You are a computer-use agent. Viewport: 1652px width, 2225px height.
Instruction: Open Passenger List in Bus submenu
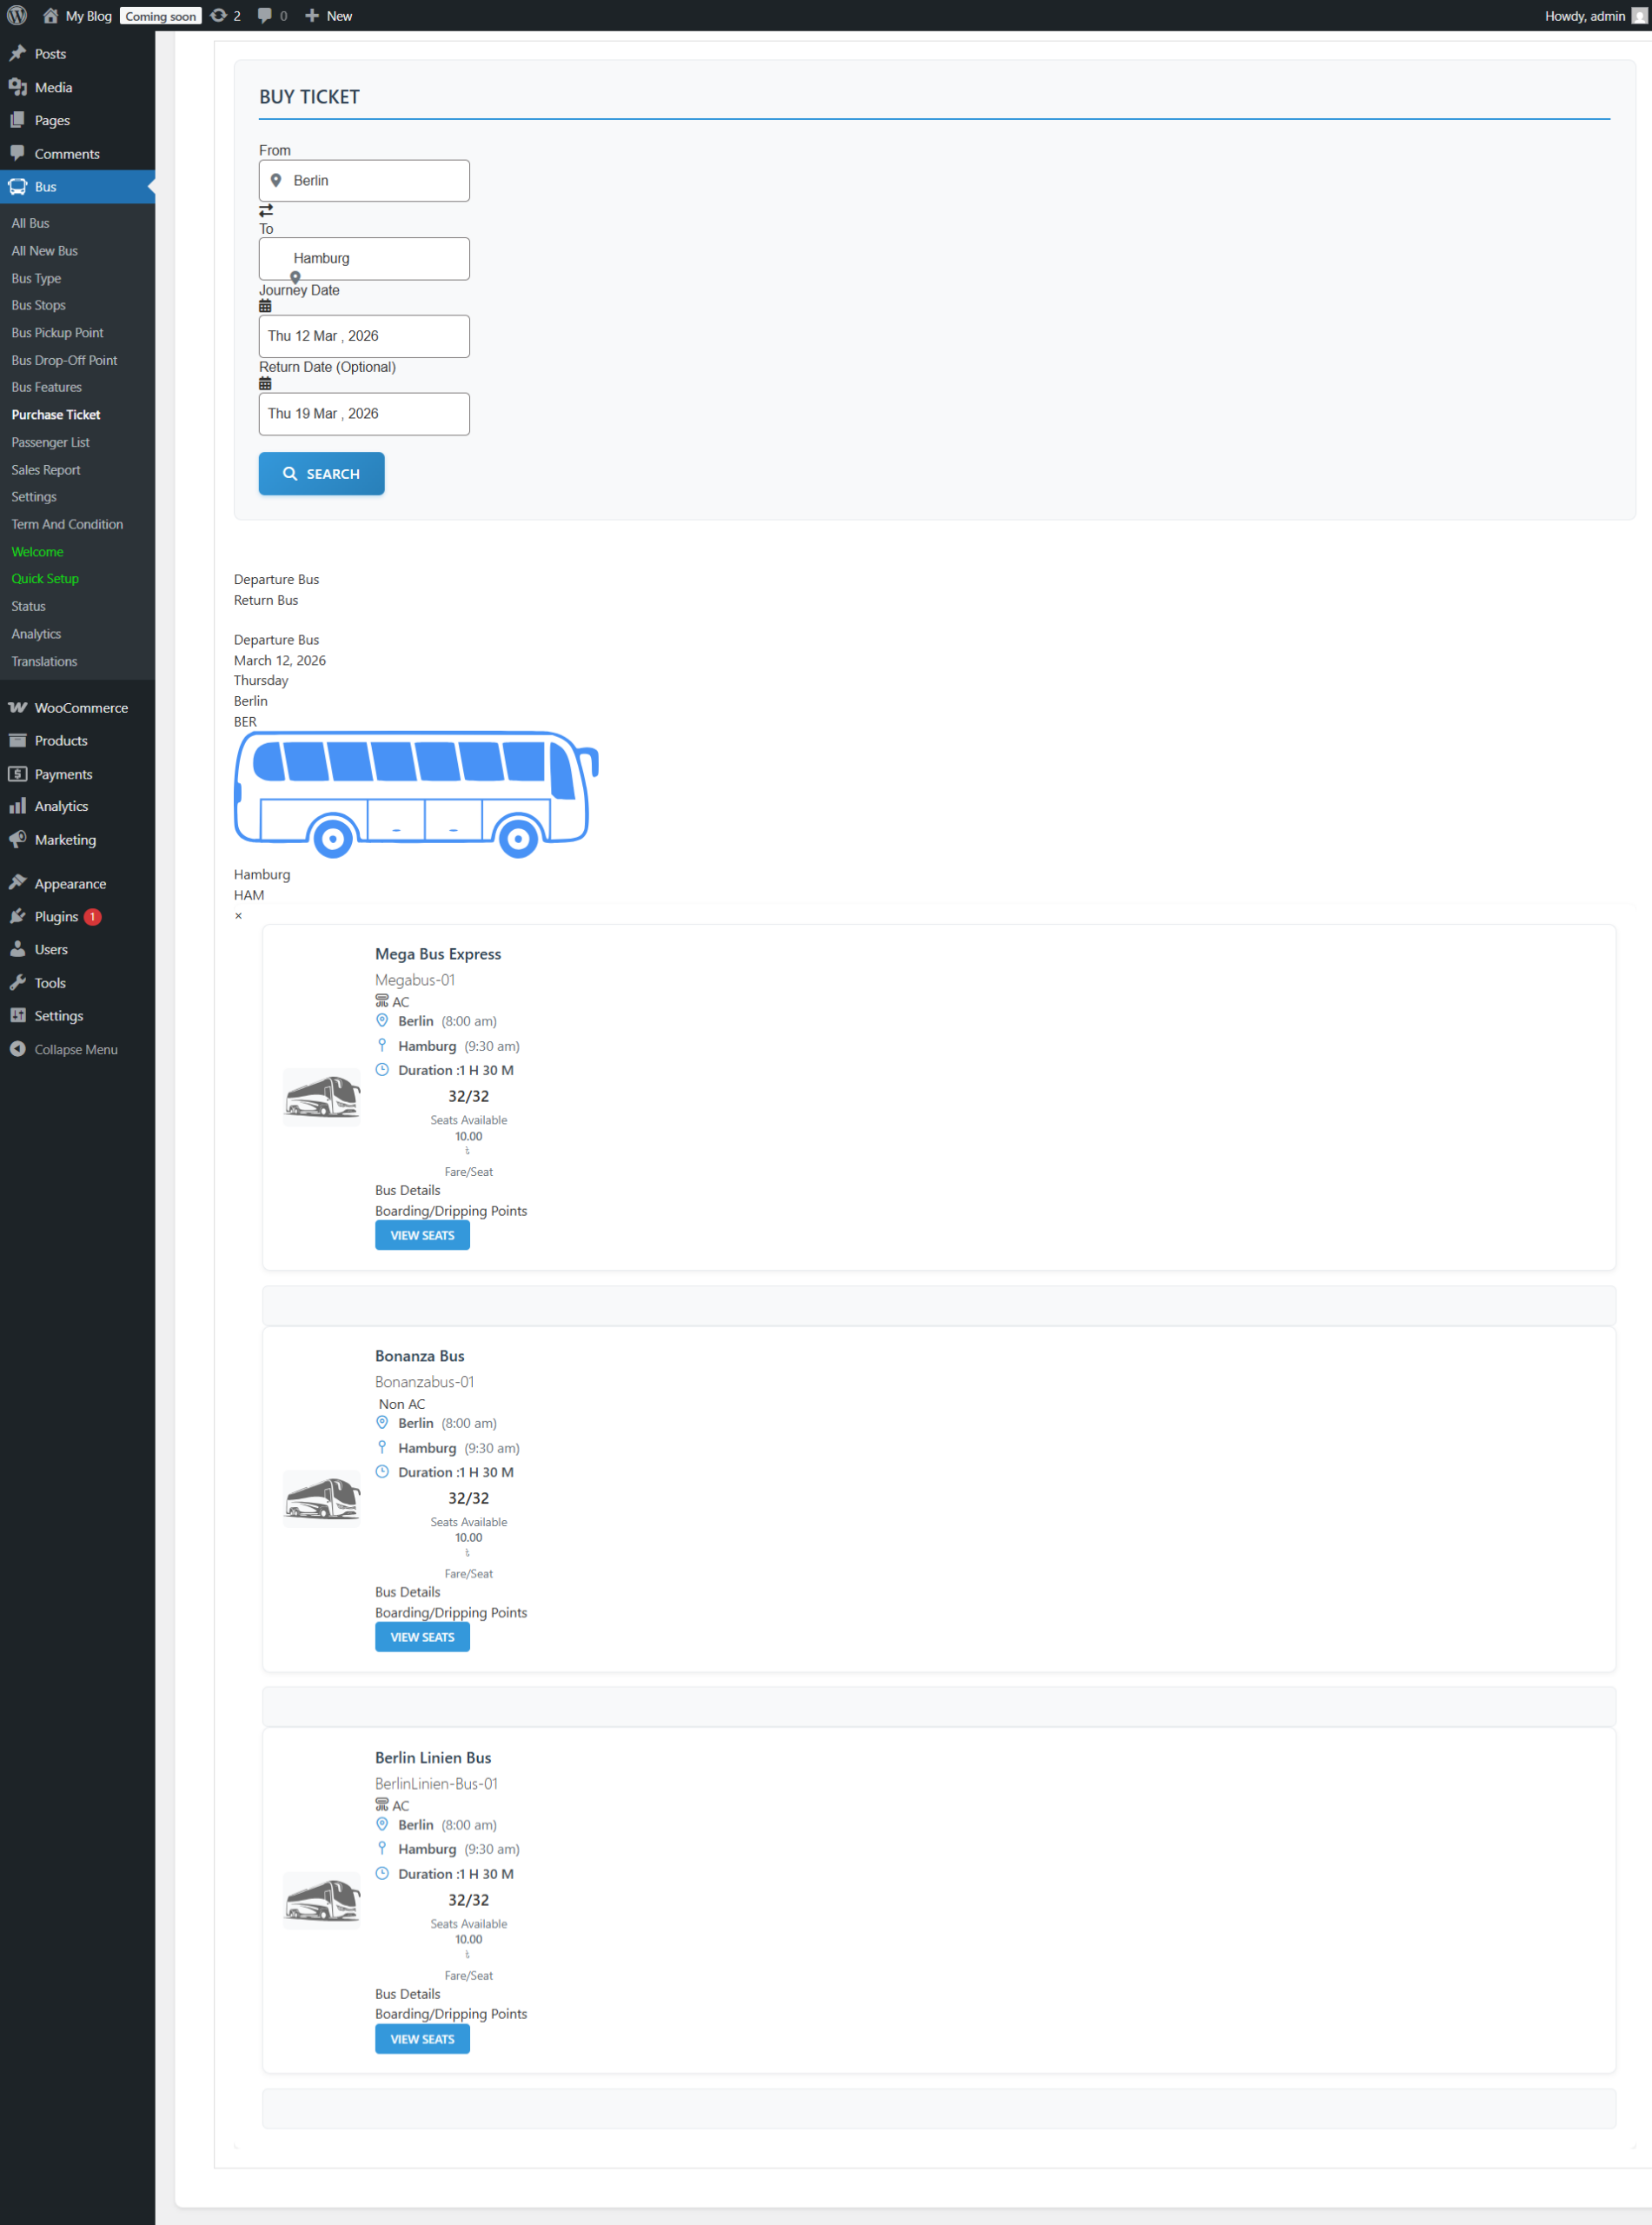pos(50,442)
